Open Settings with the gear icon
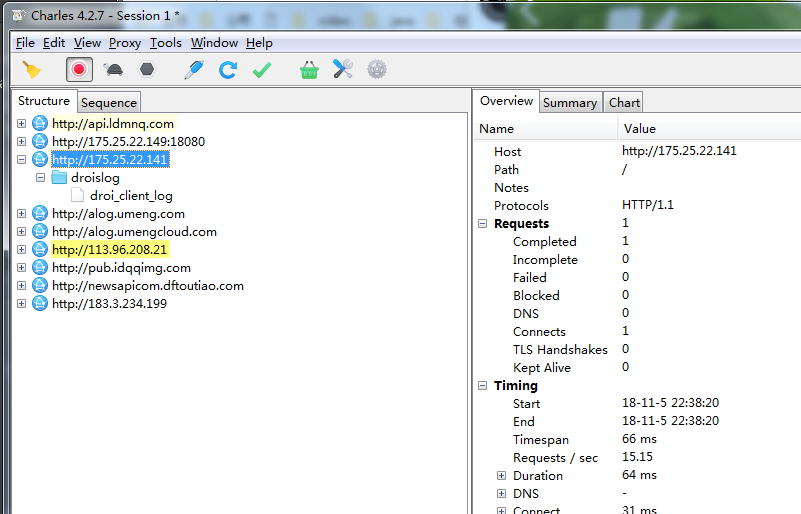This screenshot has height=514, width=801. (x=377, y=69)
